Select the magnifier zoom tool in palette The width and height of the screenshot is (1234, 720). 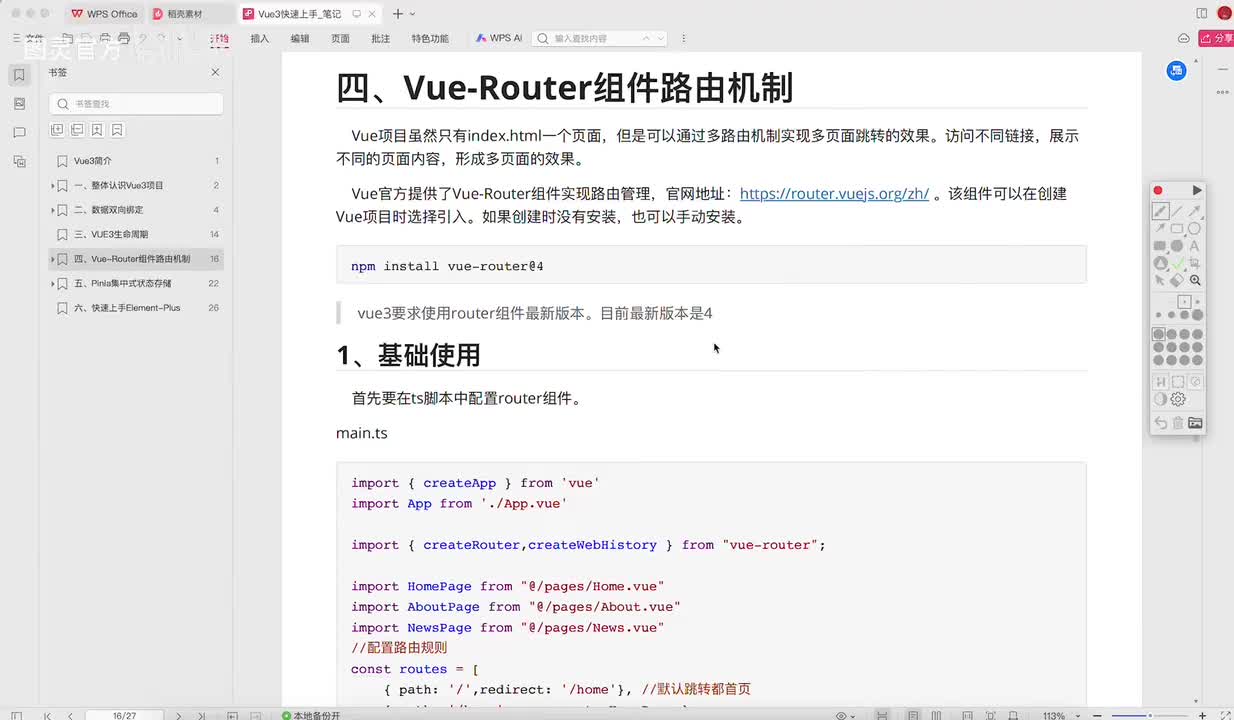pyautogui.click(x=1194, y=280)
